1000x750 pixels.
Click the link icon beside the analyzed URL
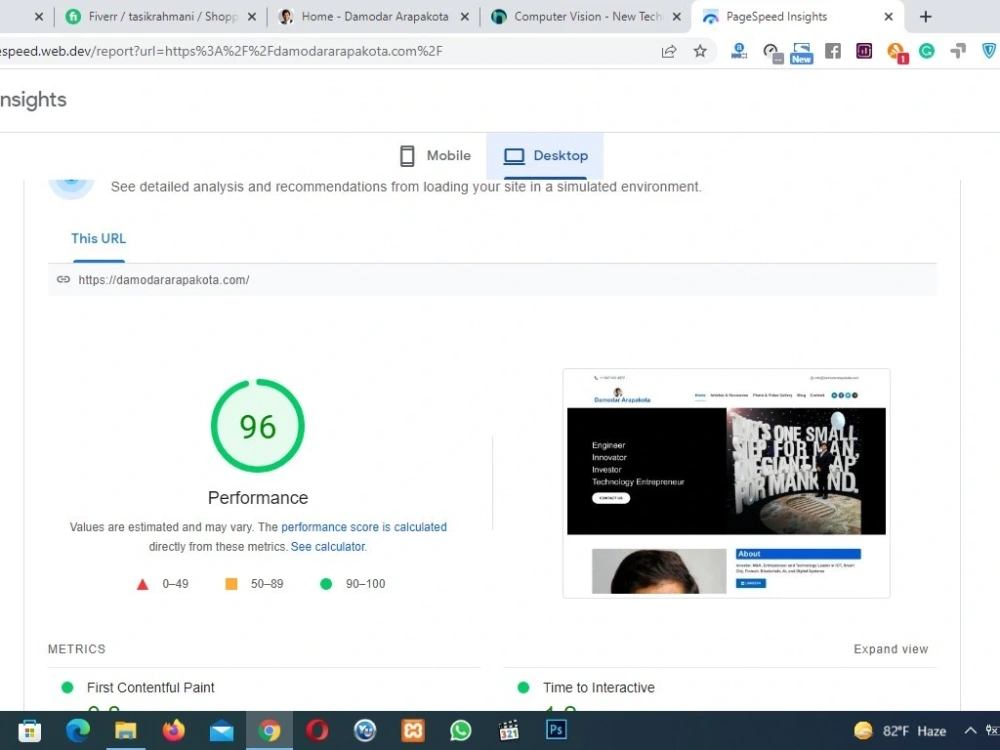click(x=63, y=279)
